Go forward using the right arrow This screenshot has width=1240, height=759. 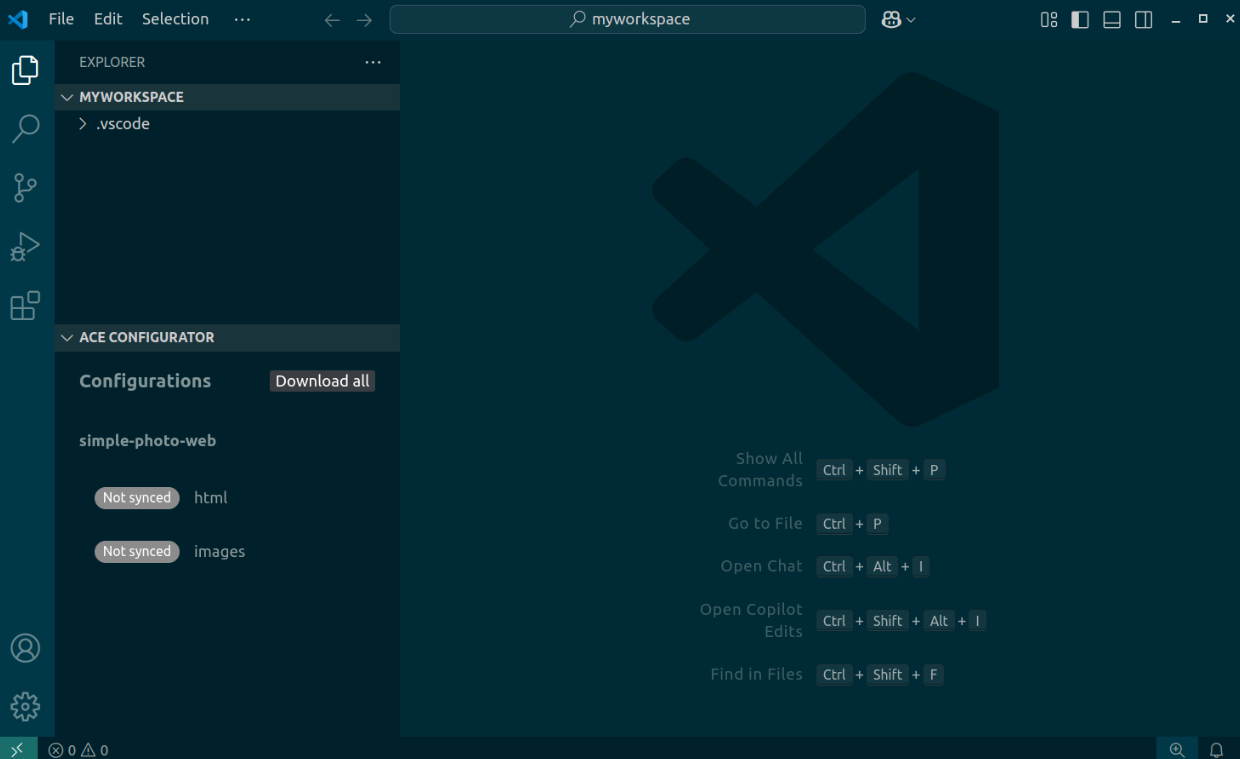364,20
